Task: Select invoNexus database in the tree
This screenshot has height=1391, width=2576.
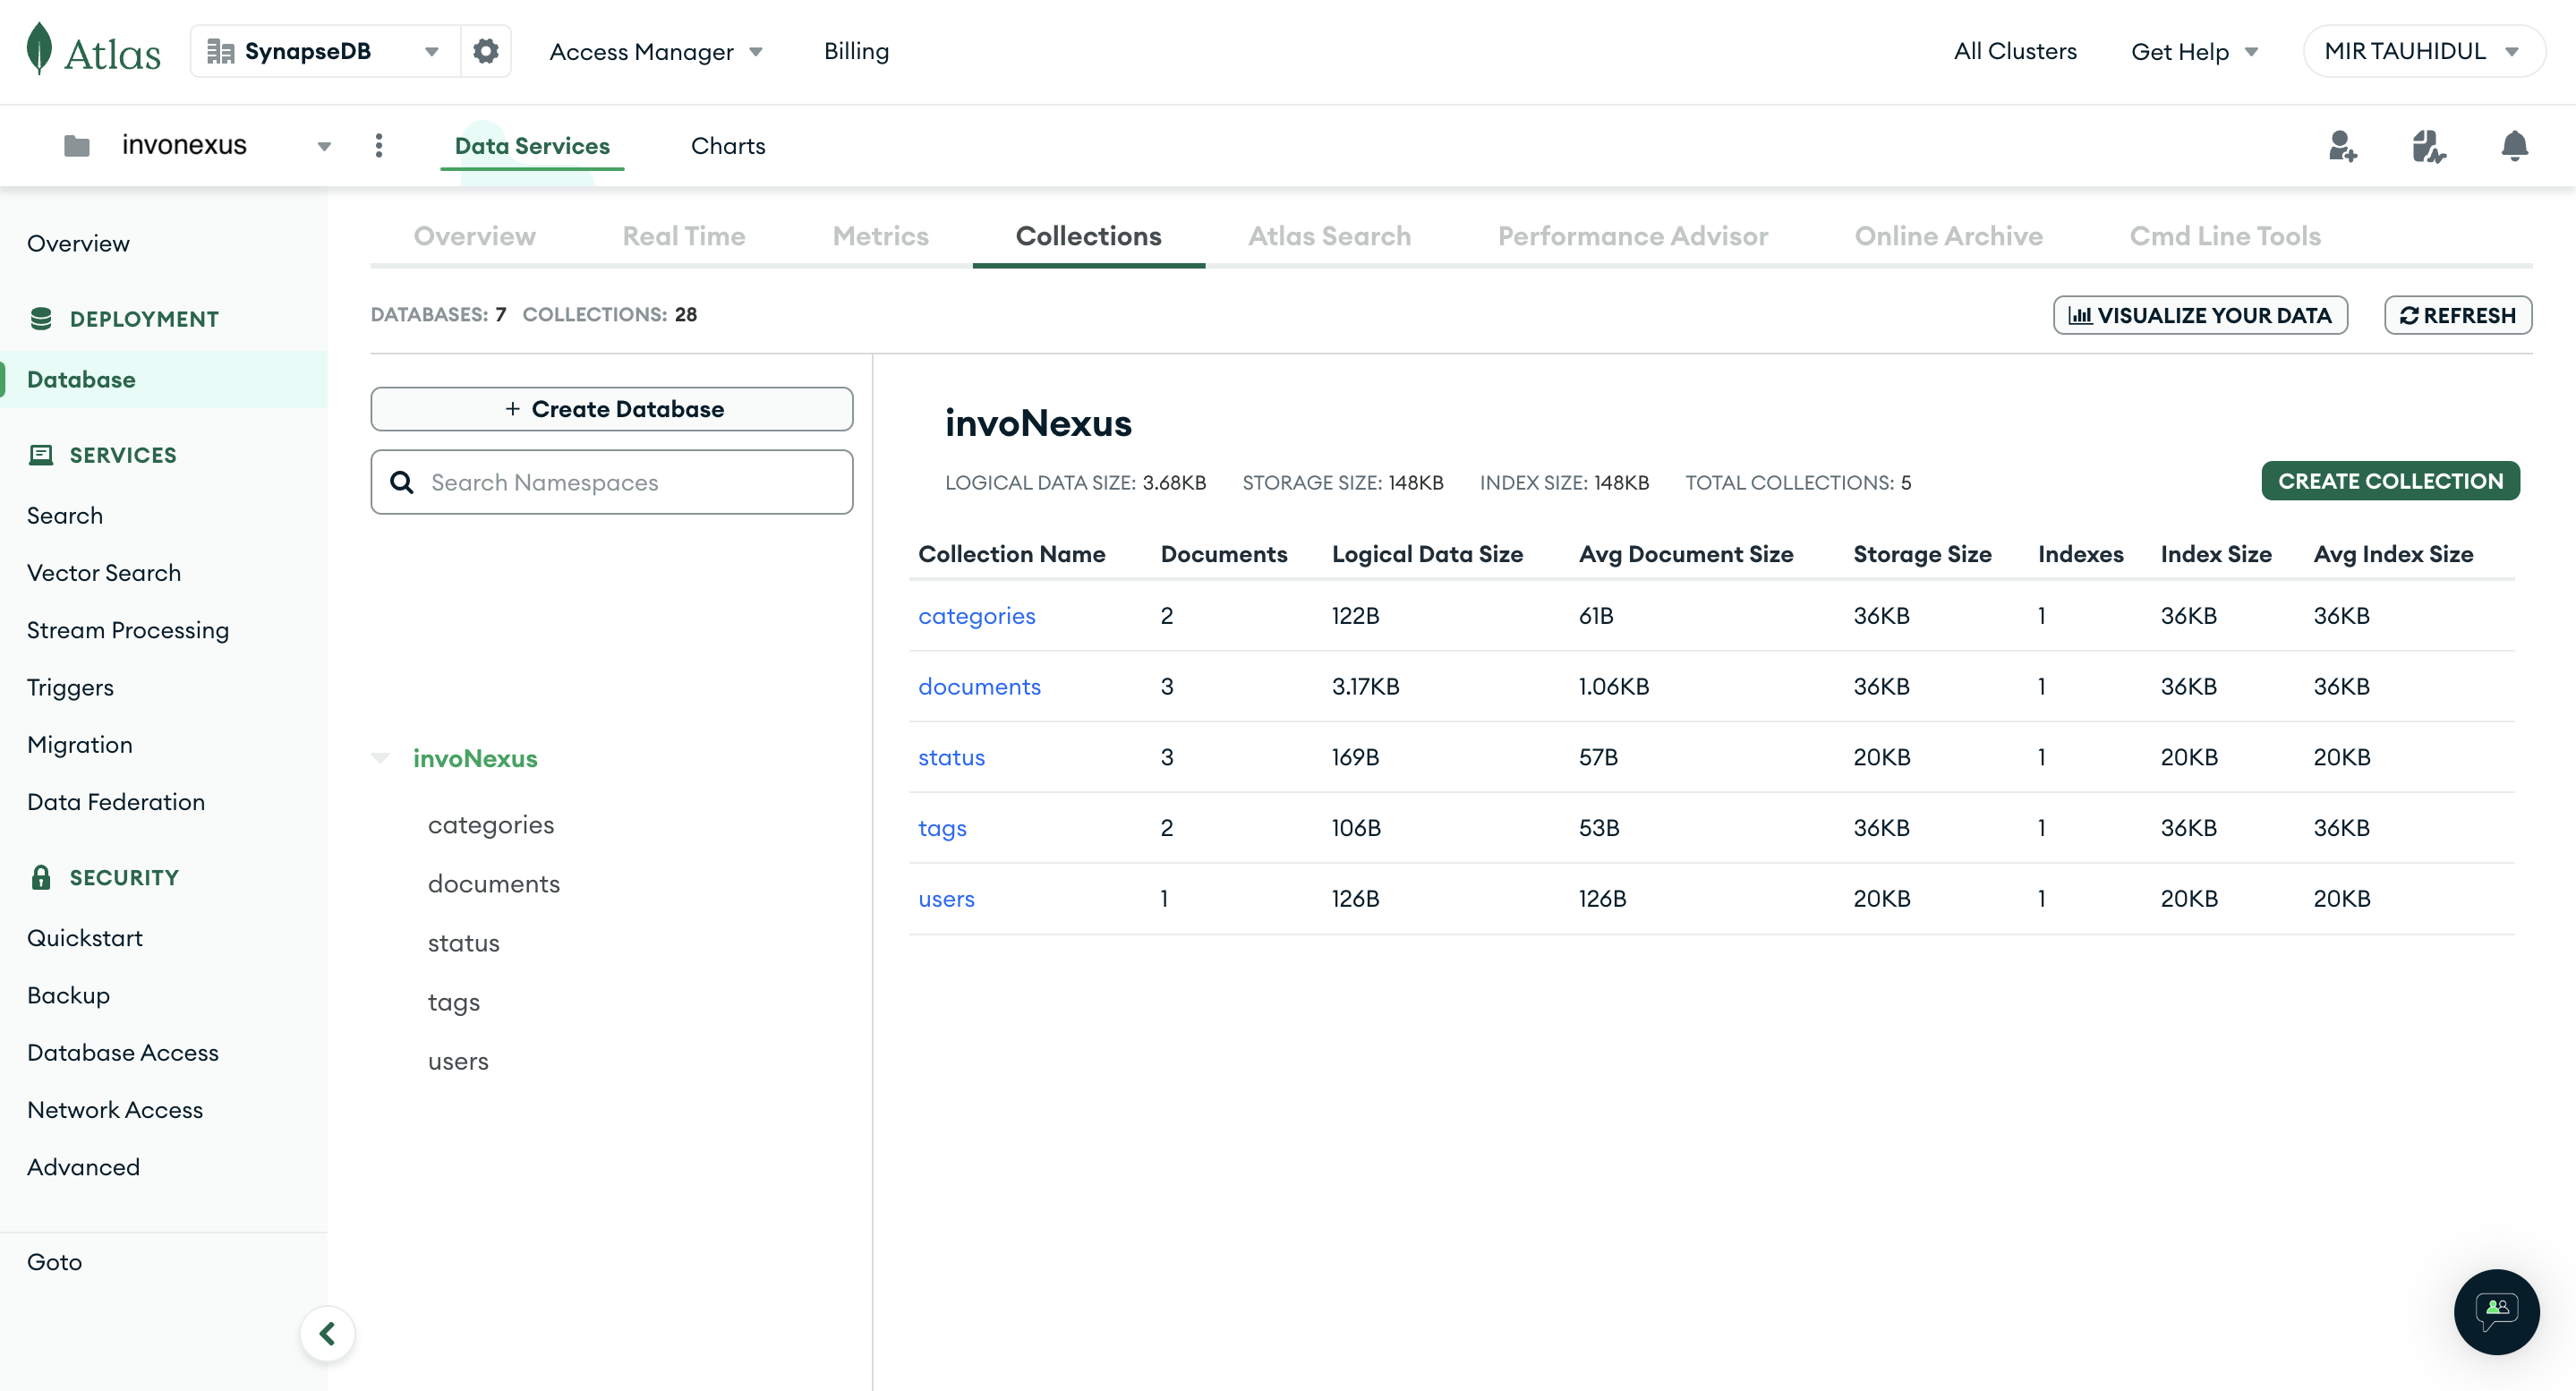Action: (x=475, y=758)
